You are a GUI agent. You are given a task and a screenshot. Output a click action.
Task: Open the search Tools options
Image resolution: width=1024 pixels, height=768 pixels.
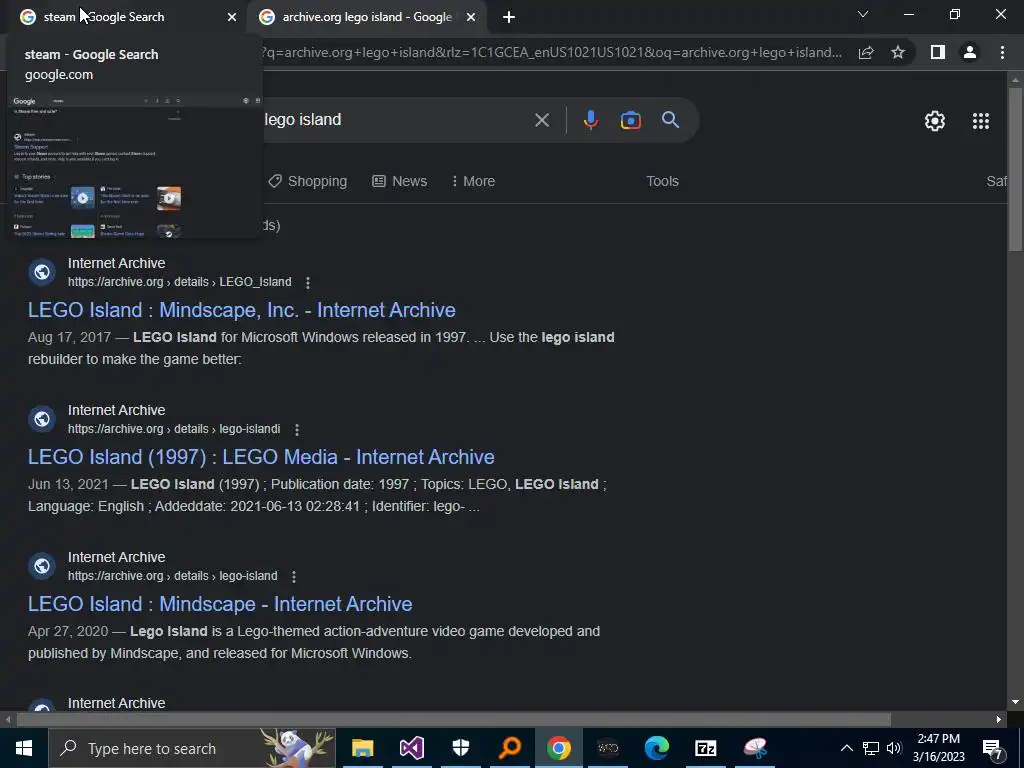tap(662, 181)
